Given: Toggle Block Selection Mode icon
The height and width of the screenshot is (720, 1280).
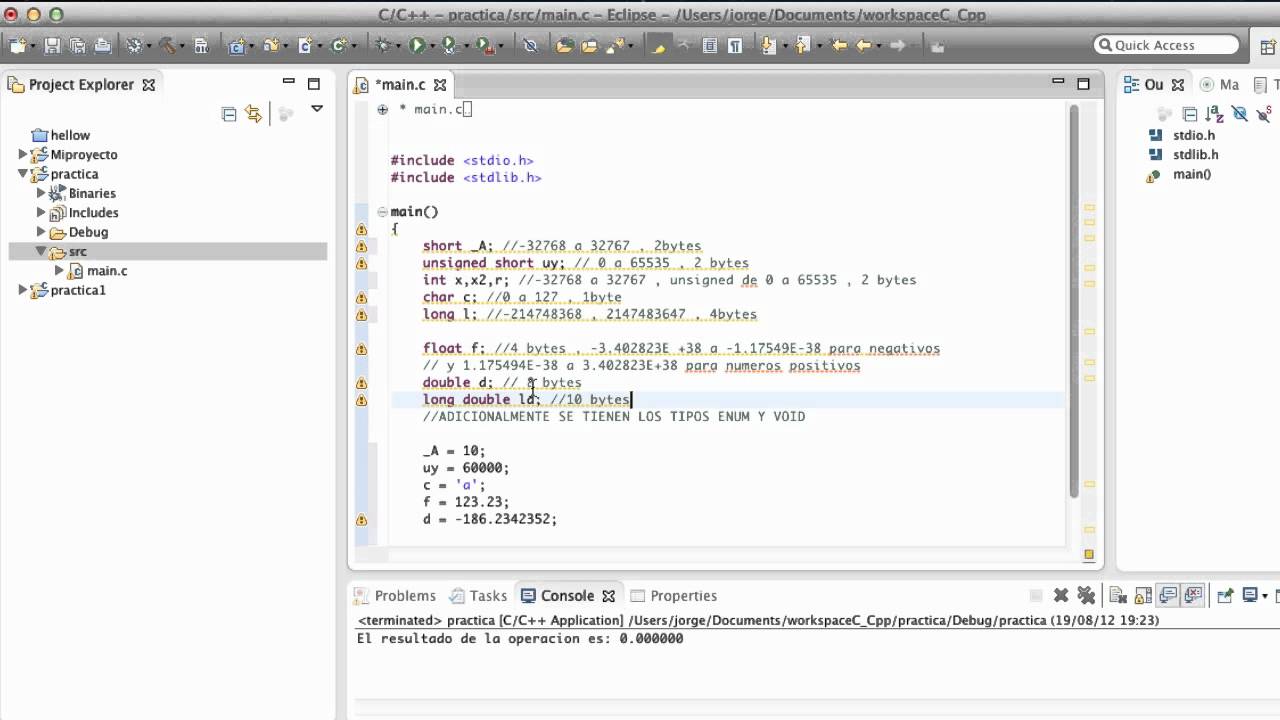Looking at the screenshot, I should (710, 46).
